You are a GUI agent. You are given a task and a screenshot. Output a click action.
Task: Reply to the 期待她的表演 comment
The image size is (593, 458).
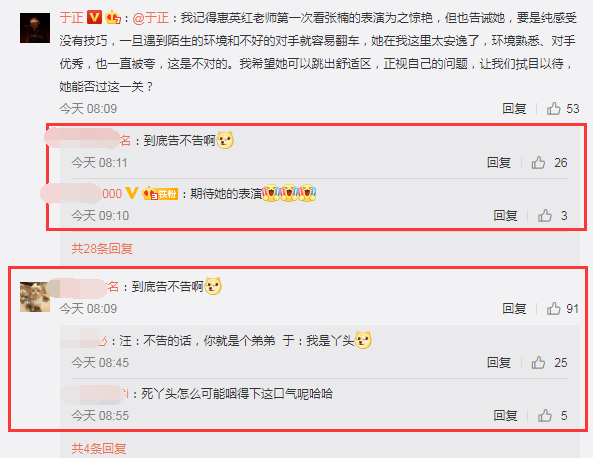point(505,216)
